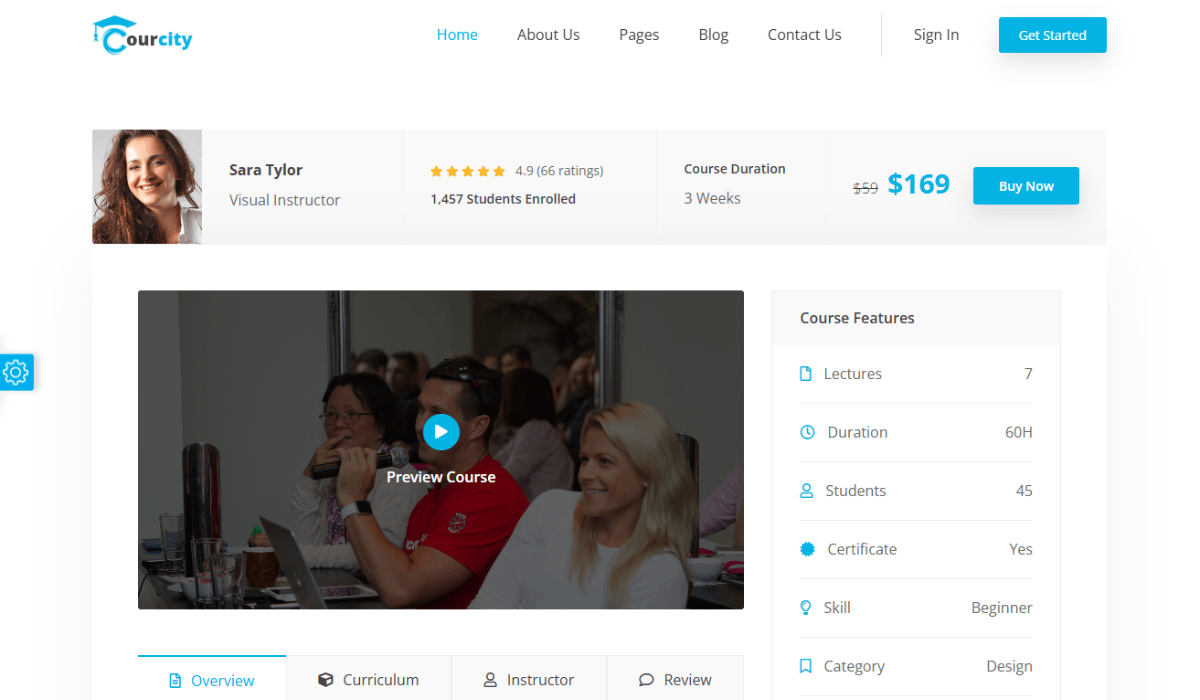Click the Lectures document icon

(x=806, y=374)
